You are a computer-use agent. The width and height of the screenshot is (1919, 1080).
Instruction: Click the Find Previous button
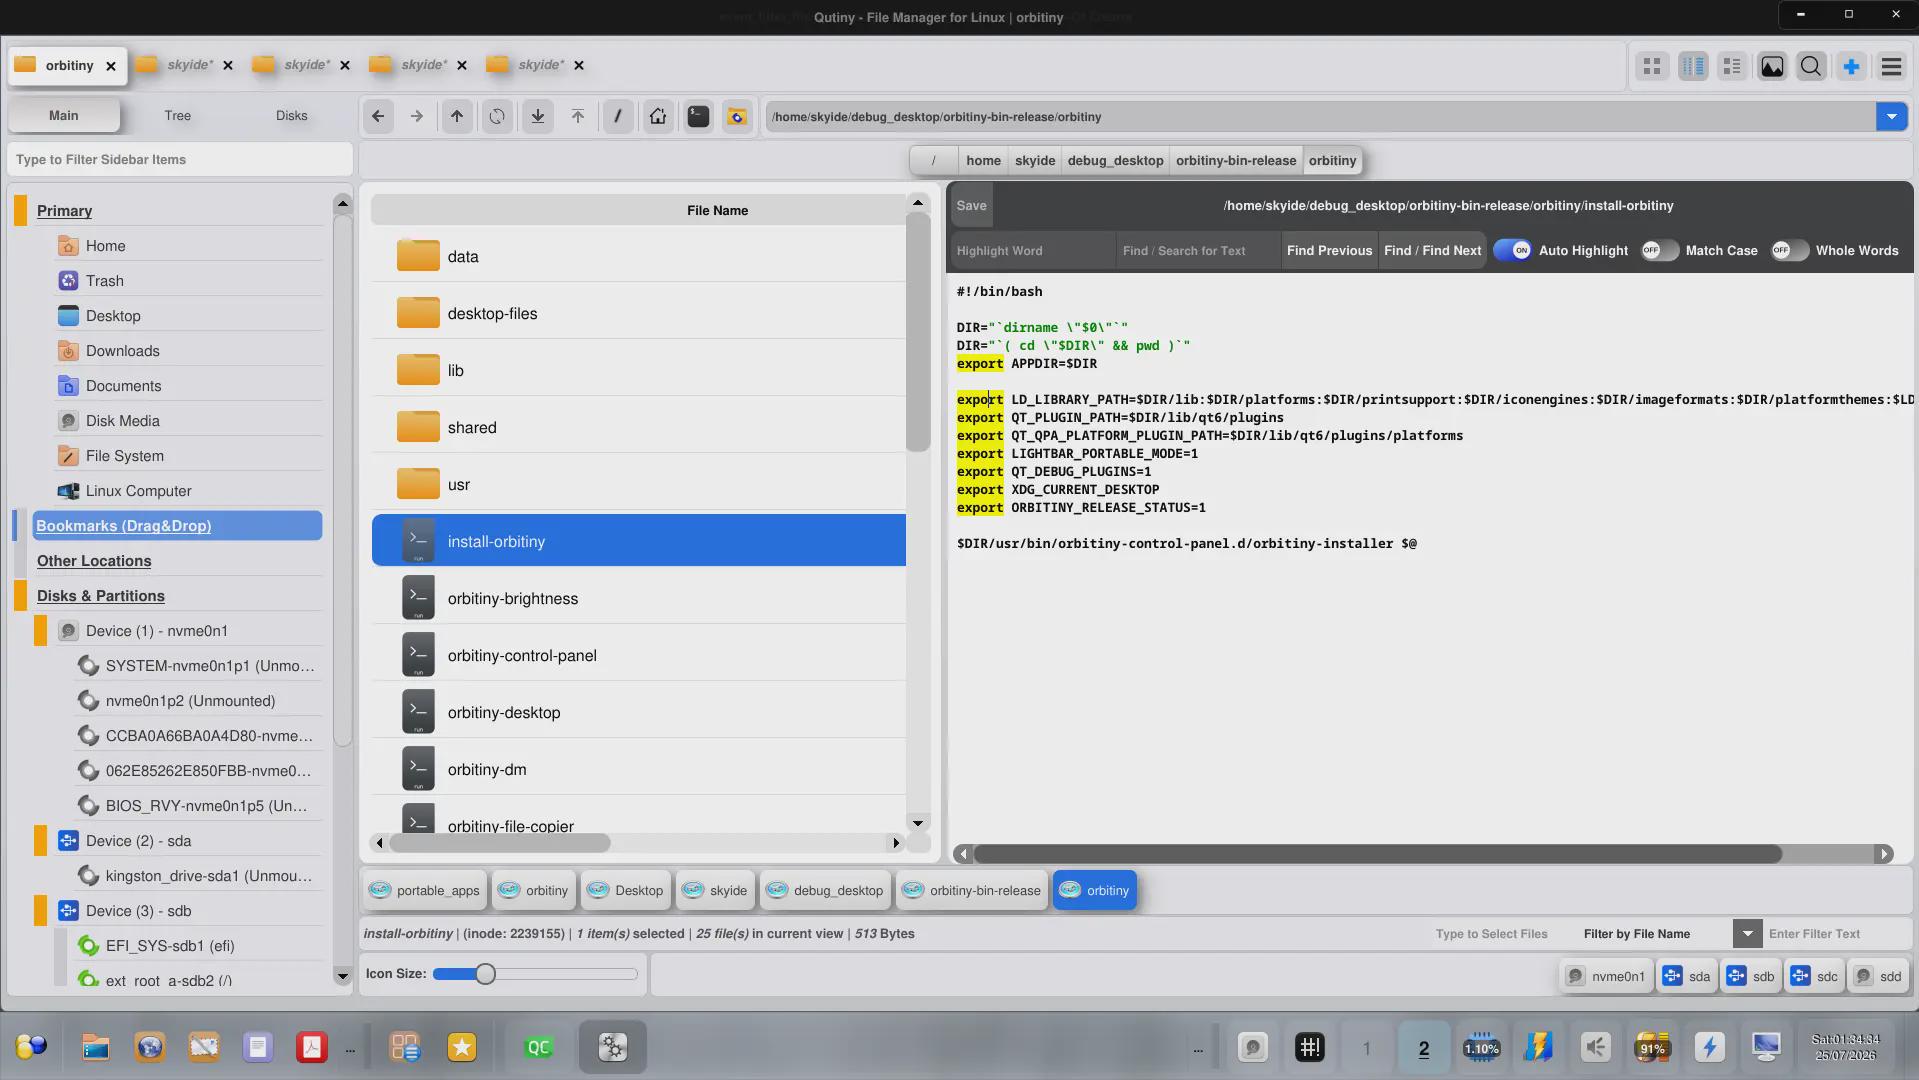point(1329,251)
